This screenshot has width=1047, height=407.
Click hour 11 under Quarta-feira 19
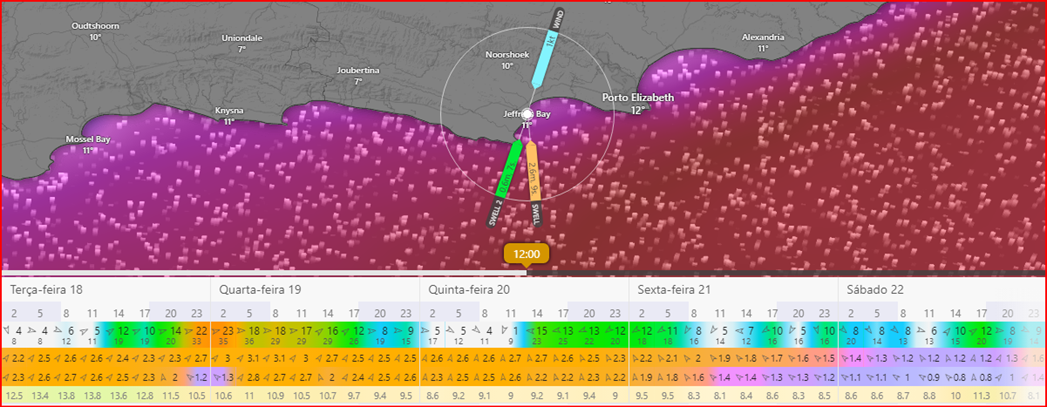302,312
